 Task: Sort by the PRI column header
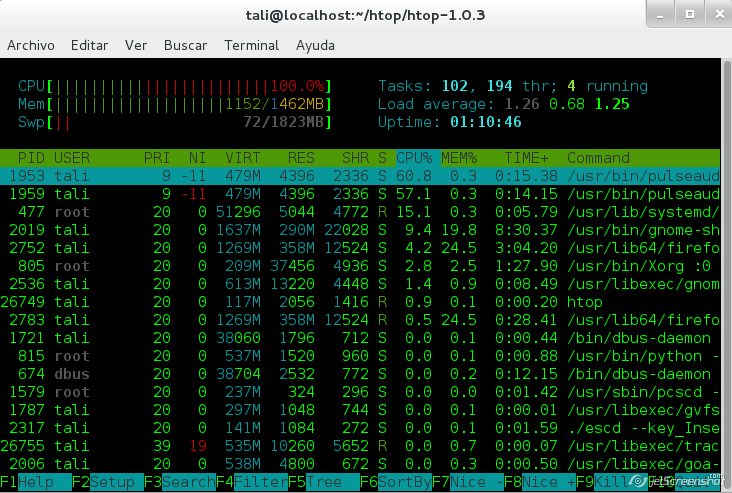(x=157, y=158)
